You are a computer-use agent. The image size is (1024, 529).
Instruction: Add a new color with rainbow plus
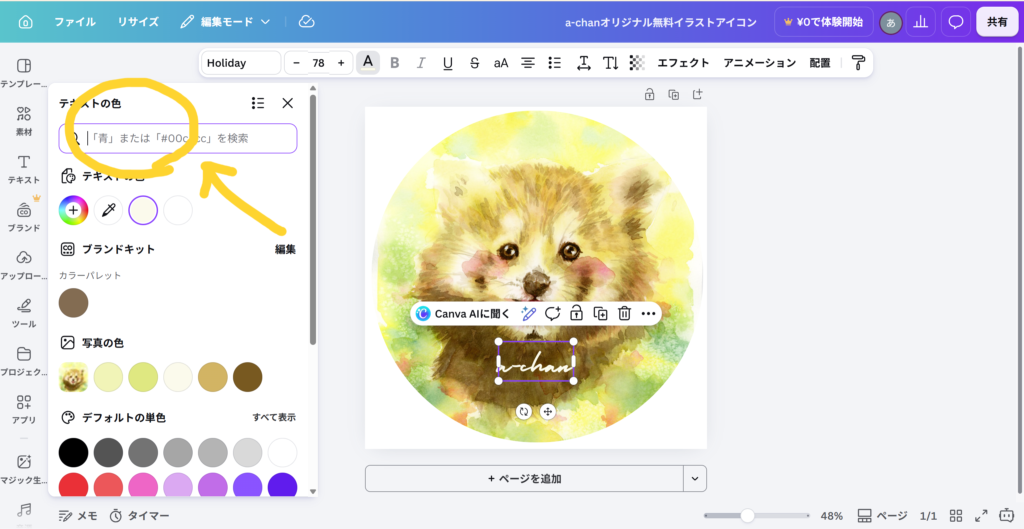(73, 210)
